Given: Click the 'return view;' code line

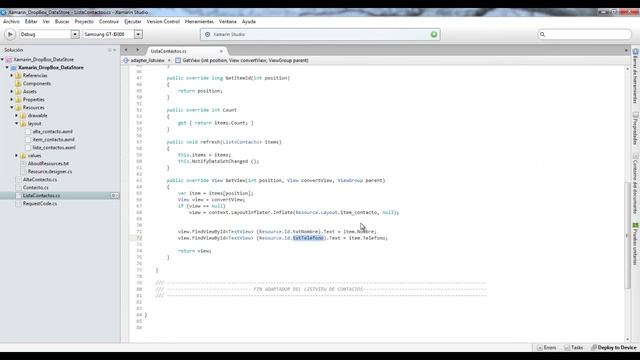Looking at the screenshot, I should (x=195, y=251).
